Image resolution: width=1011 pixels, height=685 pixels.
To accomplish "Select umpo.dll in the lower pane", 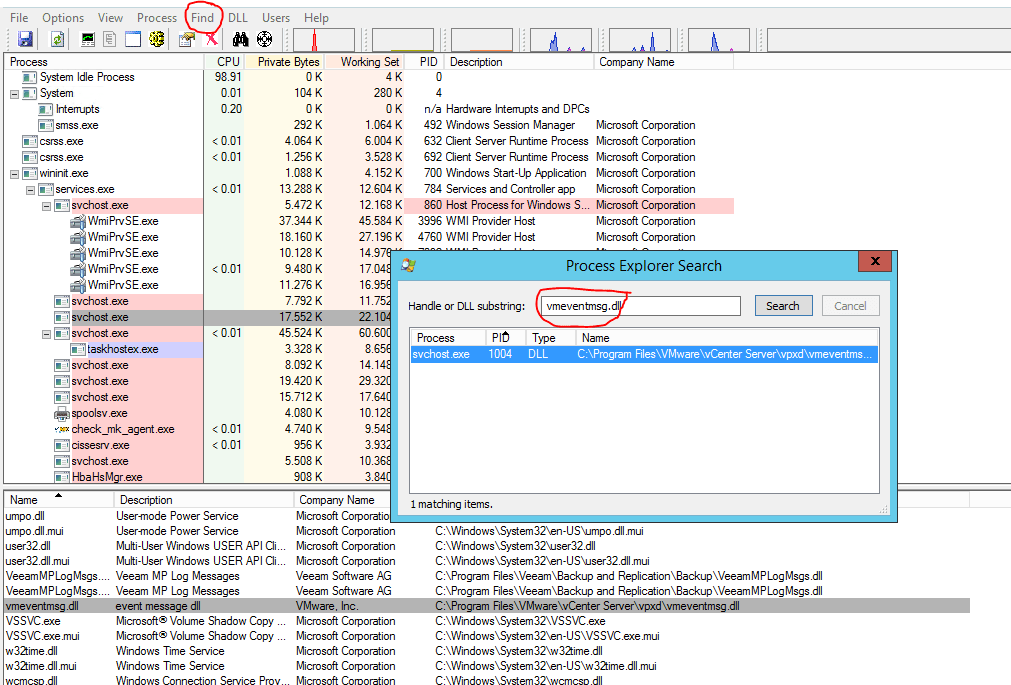I will tap(25, 516).
